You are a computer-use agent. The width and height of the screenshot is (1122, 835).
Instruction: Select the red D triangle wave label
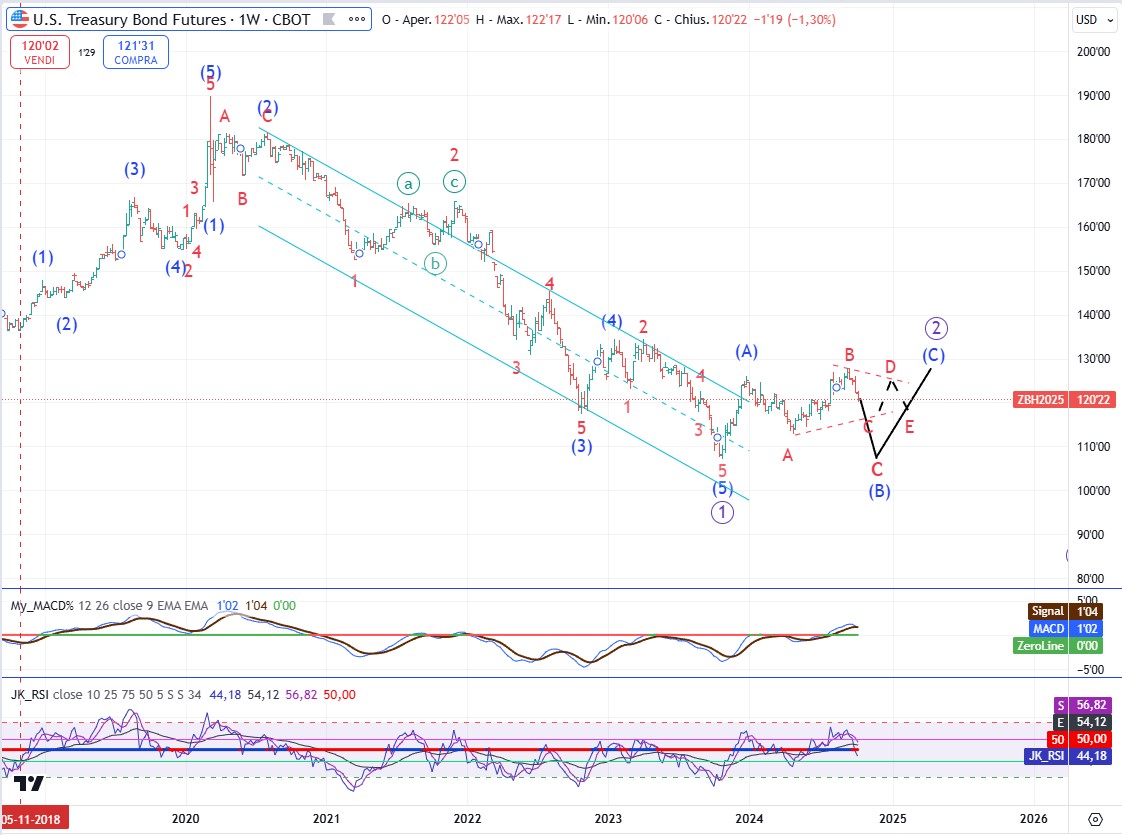click(890, 366)
